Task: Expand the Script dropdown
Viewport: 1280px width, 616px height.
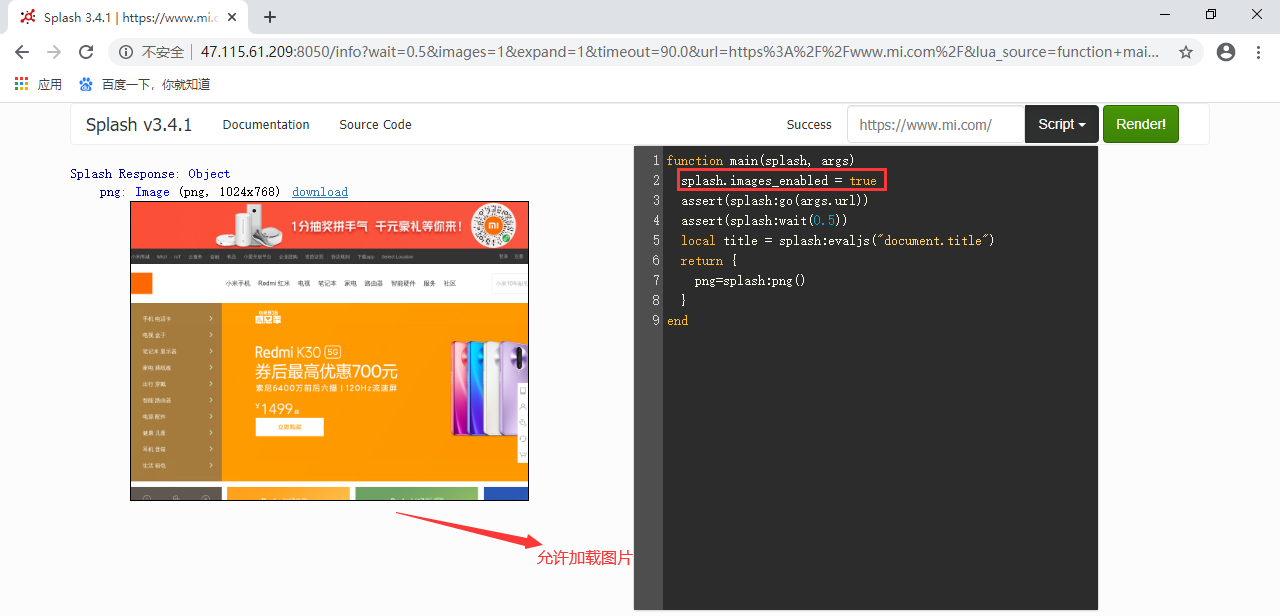Action: [1062, 124]
